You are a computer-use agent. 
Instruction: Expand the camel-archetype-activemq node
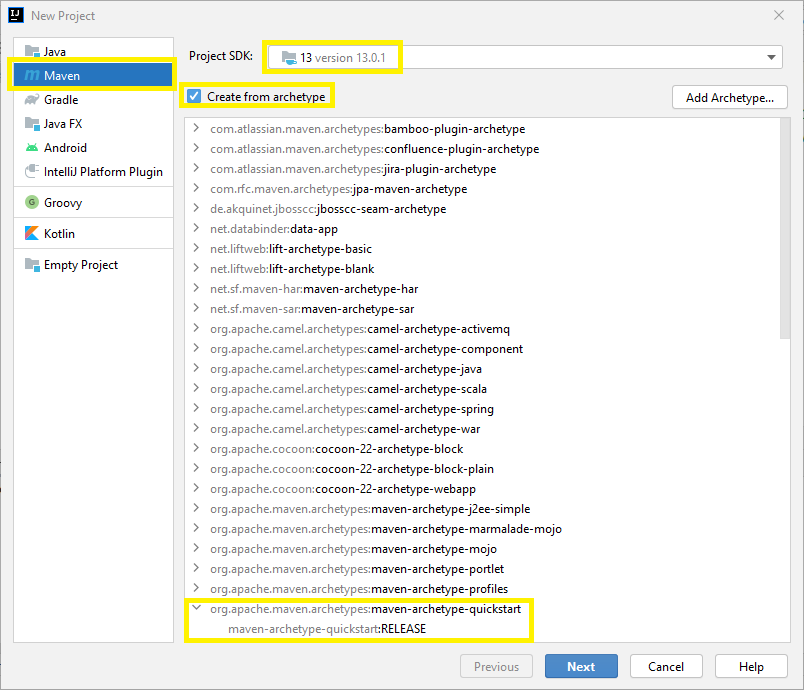(x=196, y=328)
